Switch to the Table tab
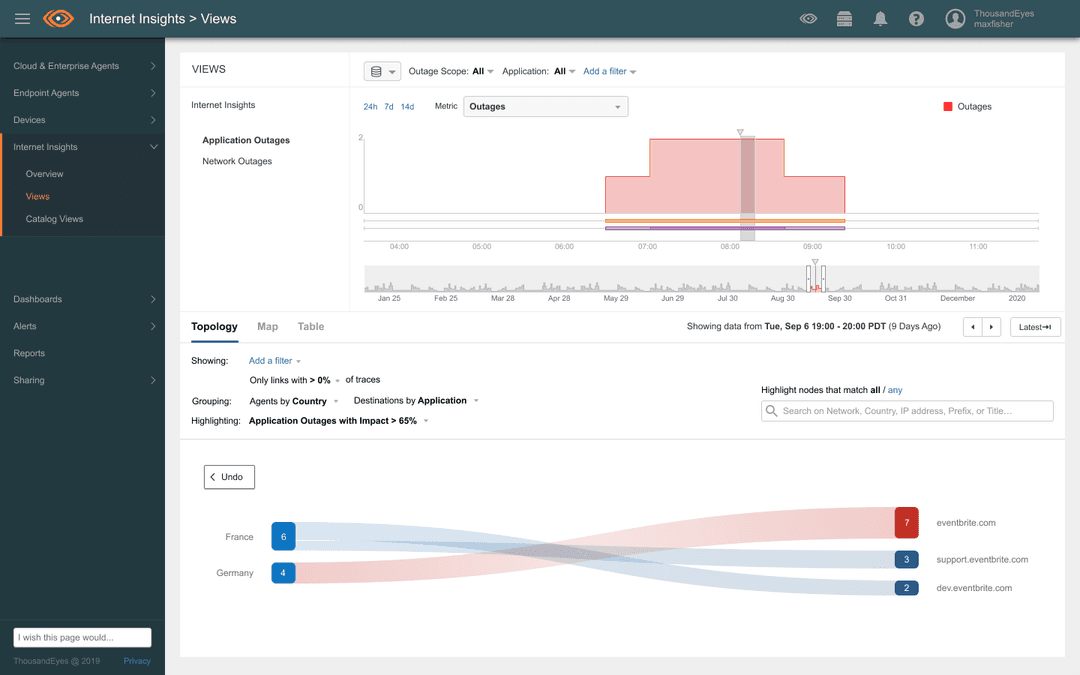 coord(311,327)
